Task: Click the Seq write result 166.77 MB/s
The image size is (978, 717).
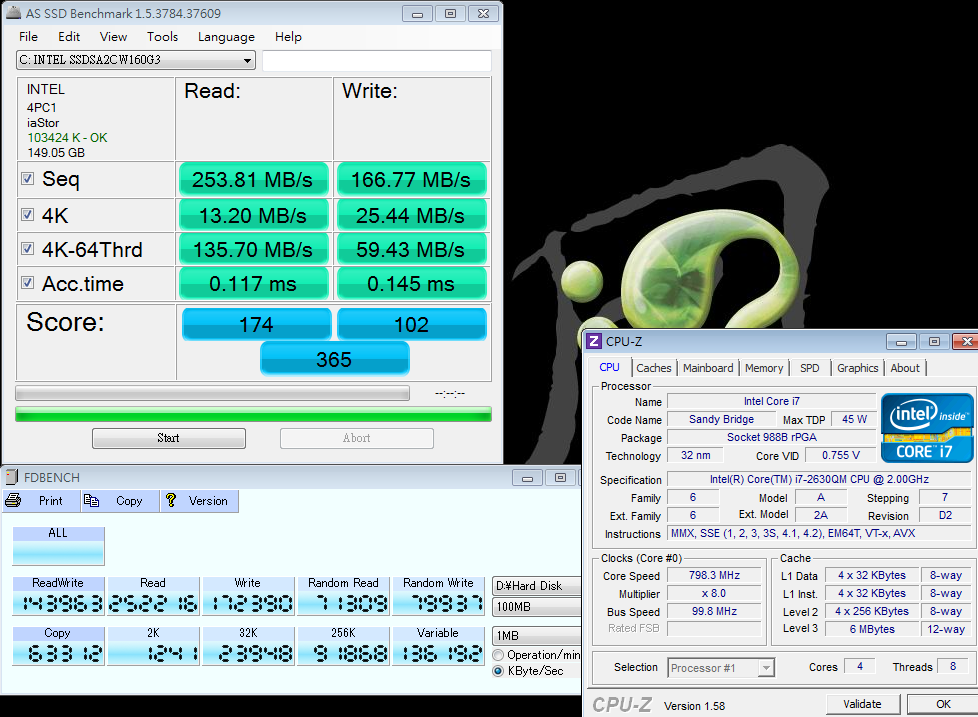Action: [x=411, y=180]
